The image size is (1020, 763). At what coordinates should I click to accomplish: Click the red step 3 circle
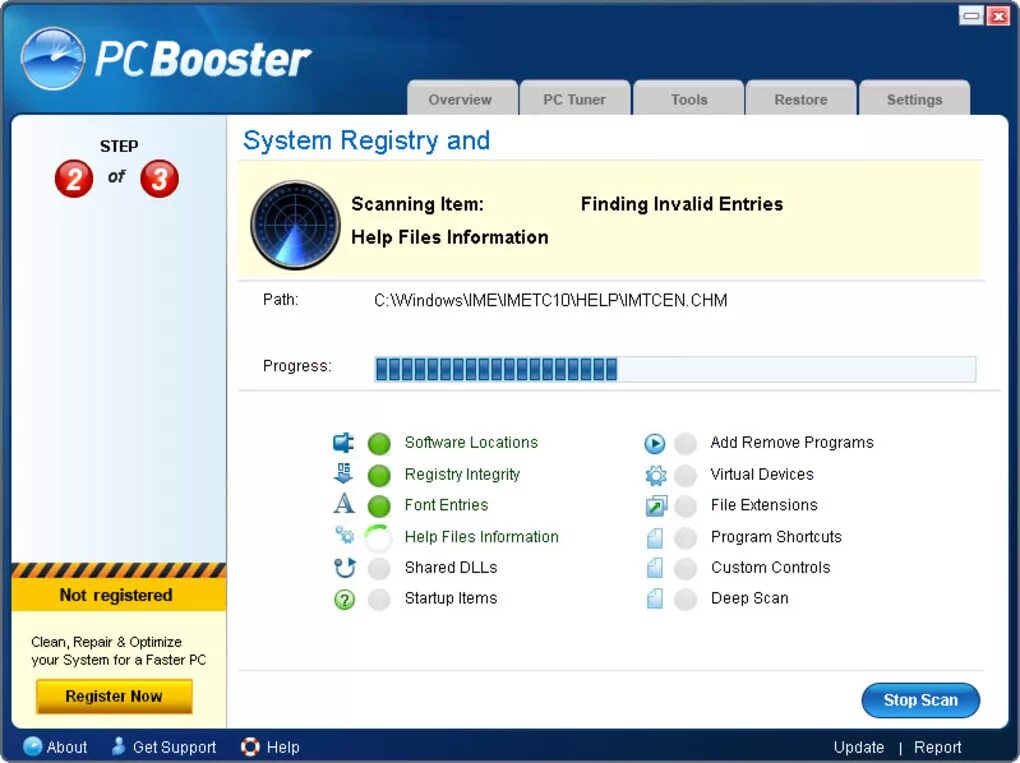(x=159, y=178)
